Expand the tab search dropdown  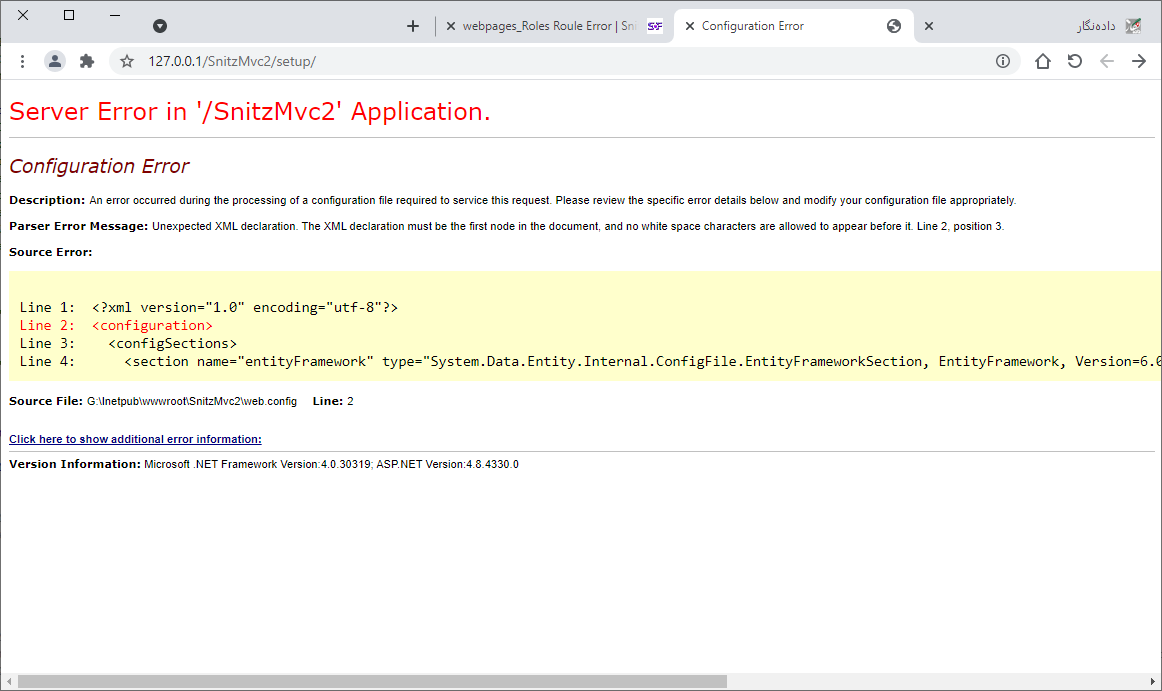[160, 26]
